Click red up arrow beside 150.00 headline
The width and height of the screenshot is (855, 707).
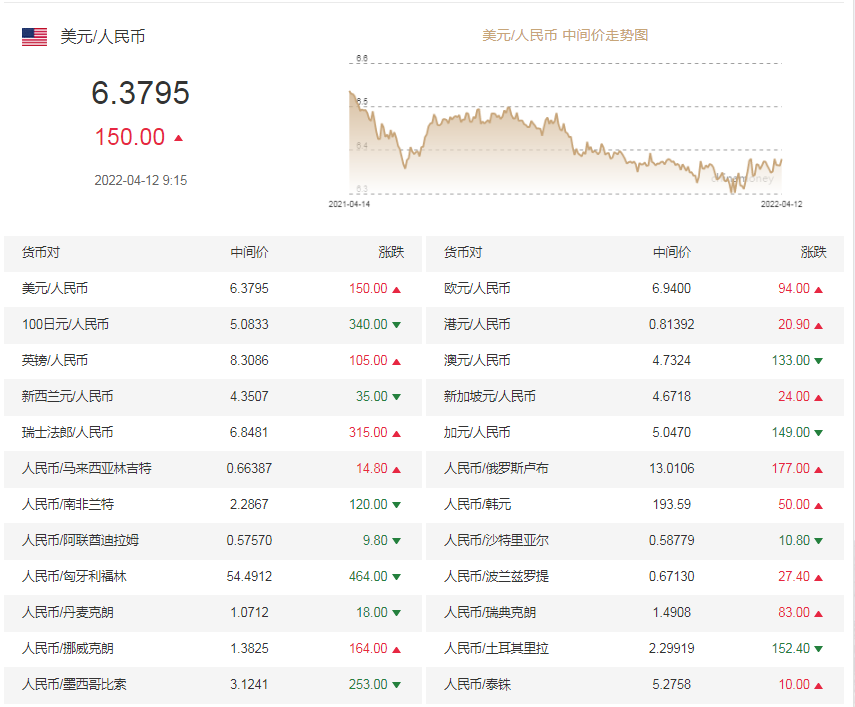(179, 138)
